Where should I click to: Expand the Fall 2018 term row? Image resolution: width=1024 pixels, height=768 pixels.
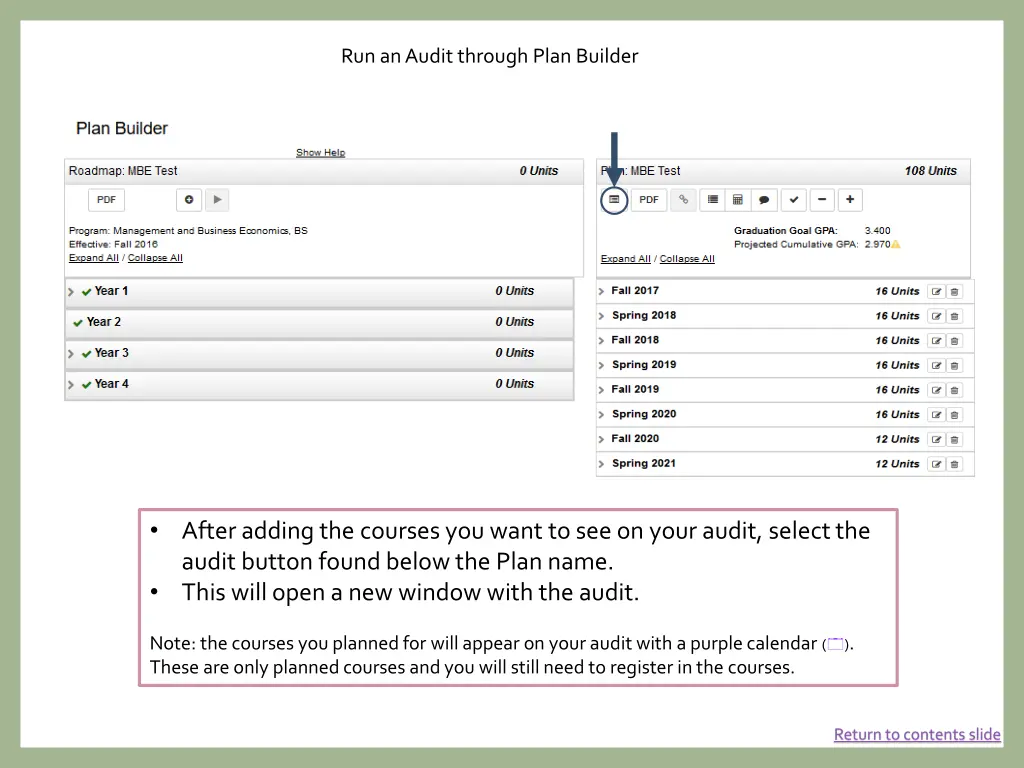[602, 341]
